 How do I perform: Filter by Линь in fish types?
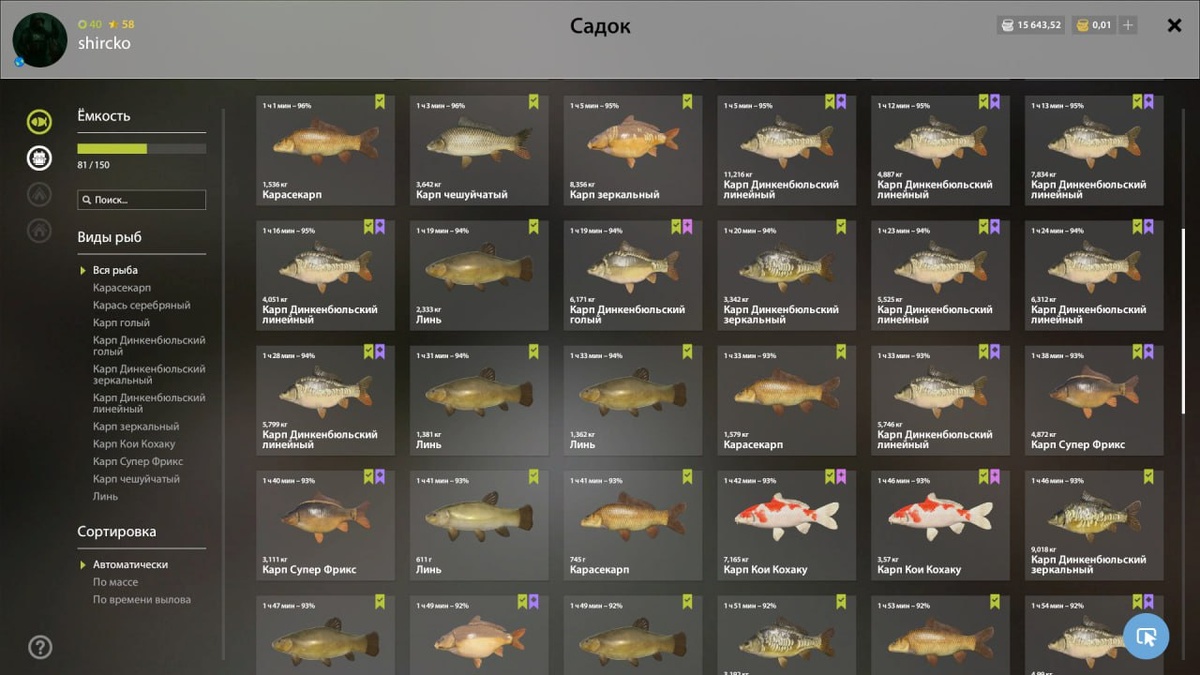[105, 496]
